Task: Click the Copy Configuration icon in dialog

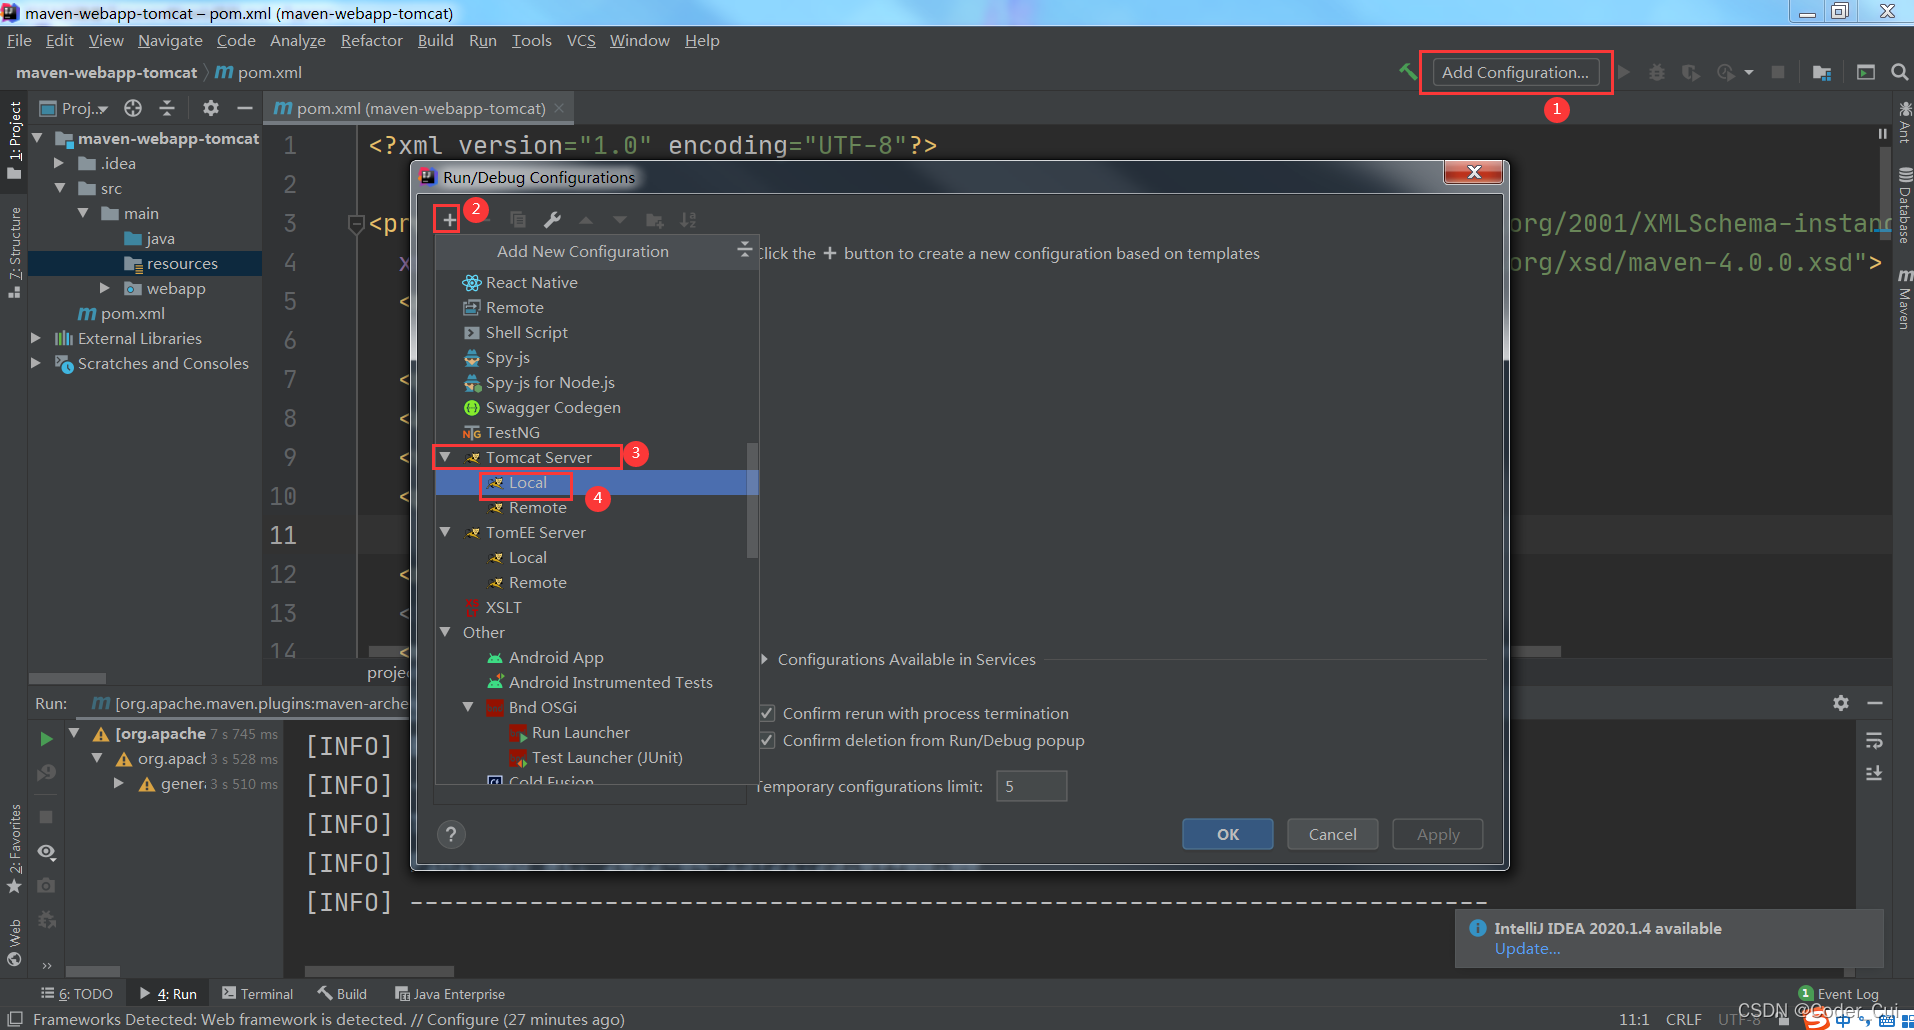Action: tap(517, 219)
